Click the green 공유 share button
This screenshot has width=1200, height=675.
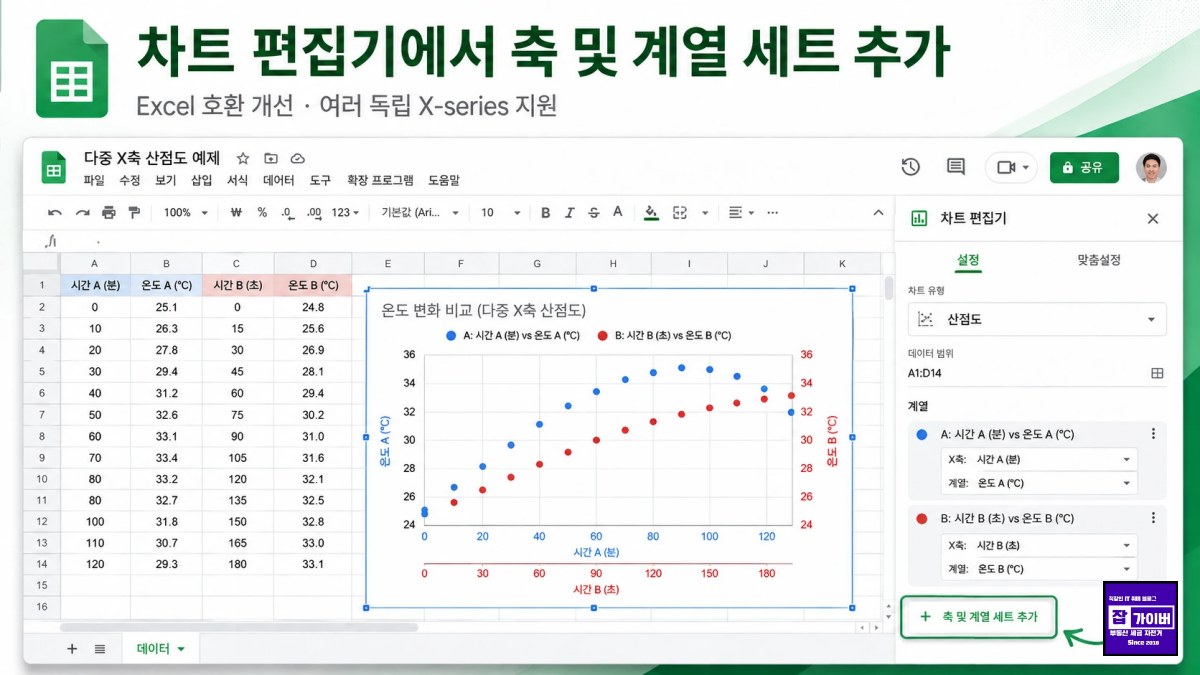point(1084,167)
